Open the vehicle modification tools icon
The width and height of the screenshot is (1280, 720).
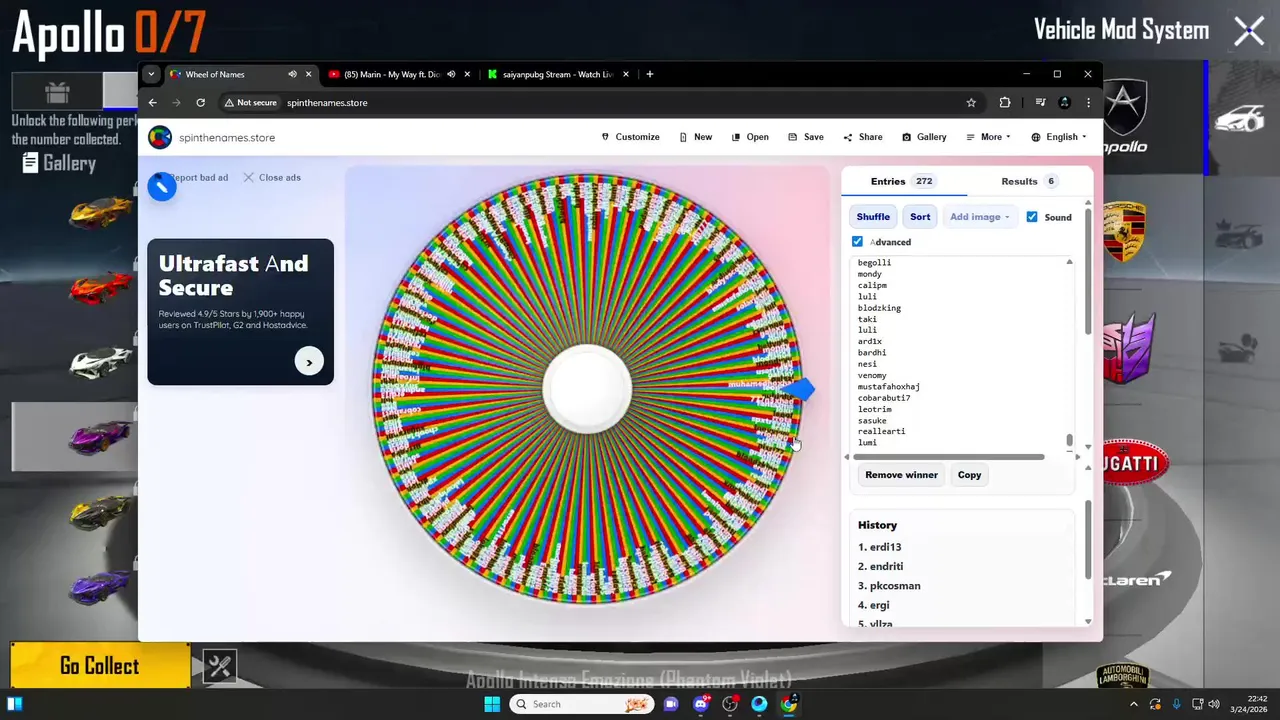pyautogui.click(x=220, y=667)
